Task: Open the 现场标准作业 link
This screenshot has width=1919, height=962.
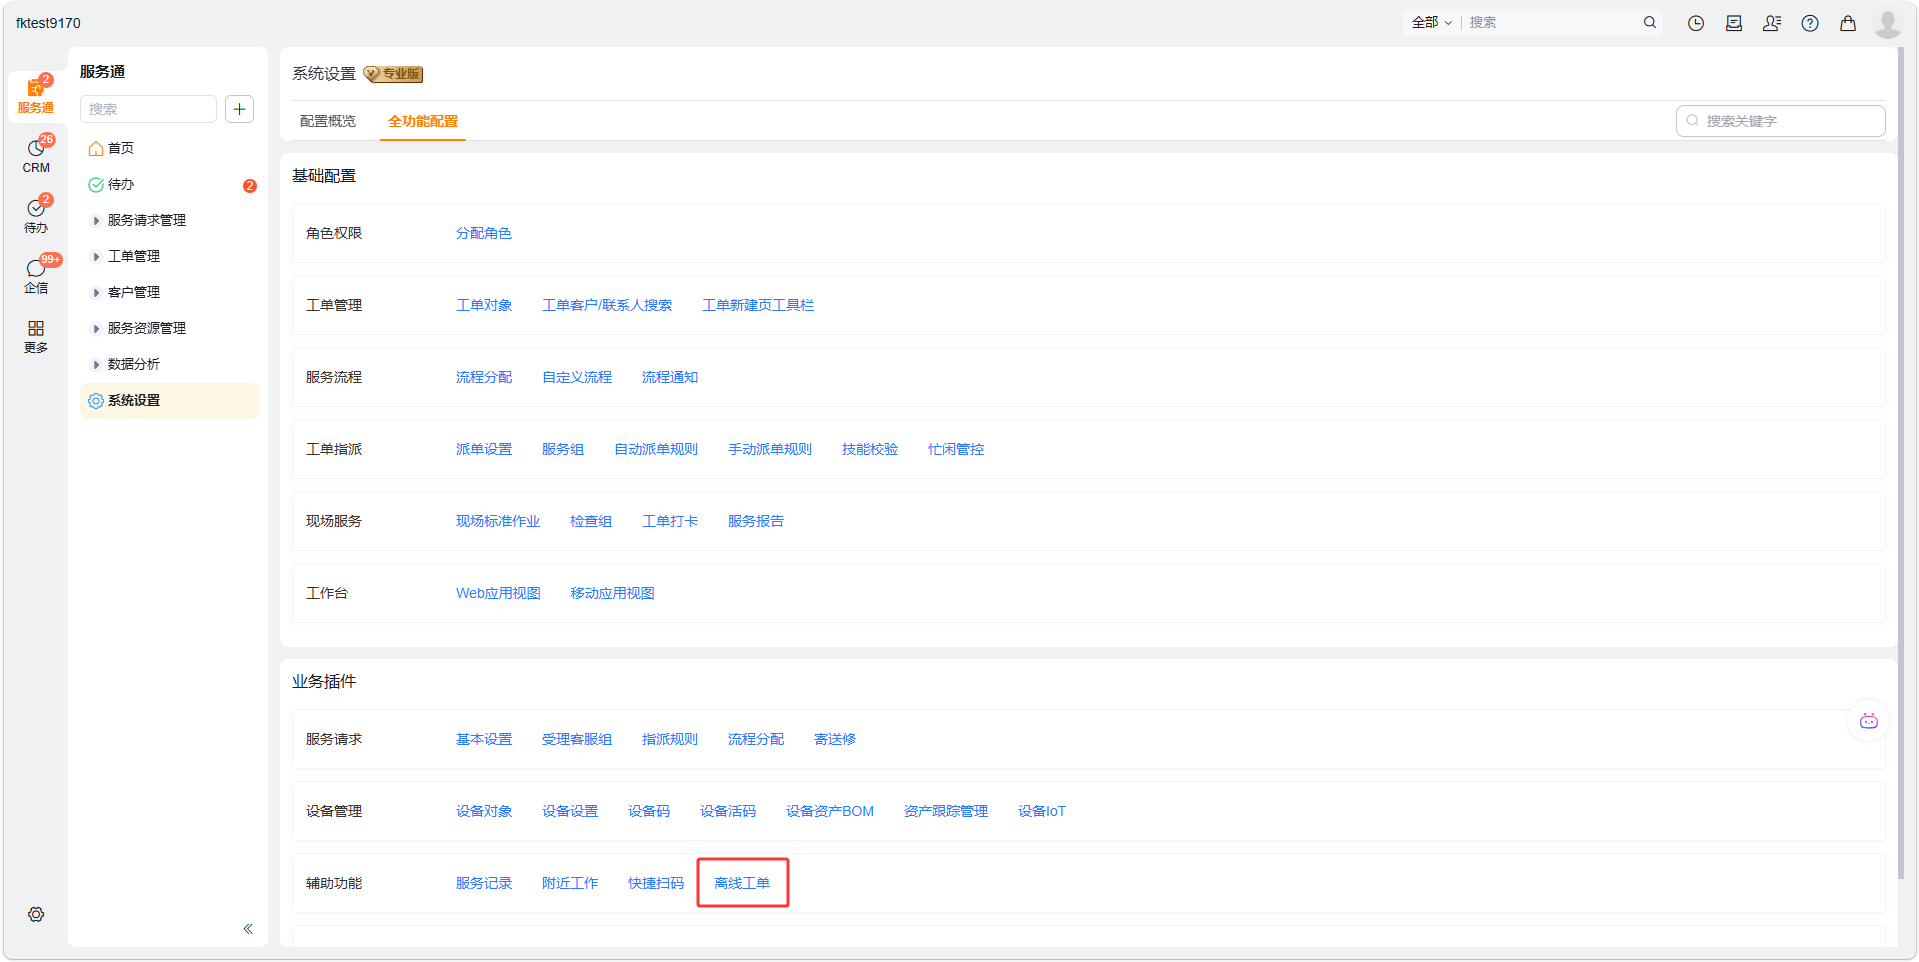Action: click(x=498, y=521)
